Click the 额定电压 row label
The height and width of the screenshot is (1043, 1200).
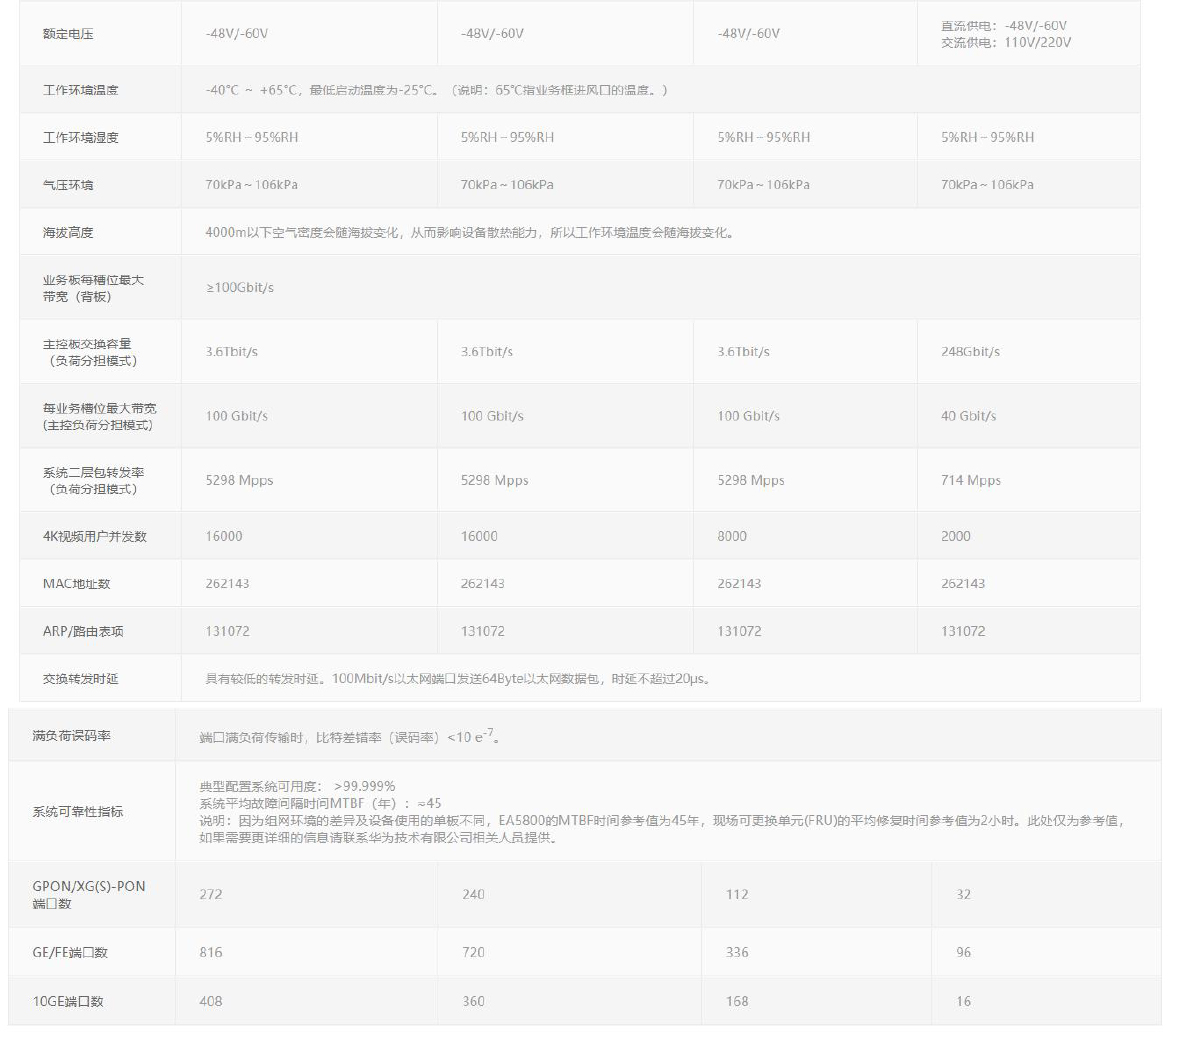click(x=68, y=34)
